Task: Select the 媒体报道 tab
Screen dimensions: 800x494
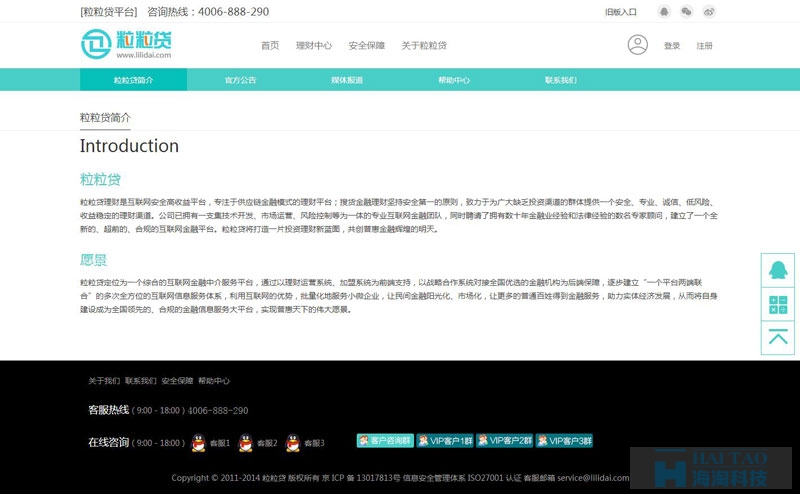Action: [x=347, y=80]
